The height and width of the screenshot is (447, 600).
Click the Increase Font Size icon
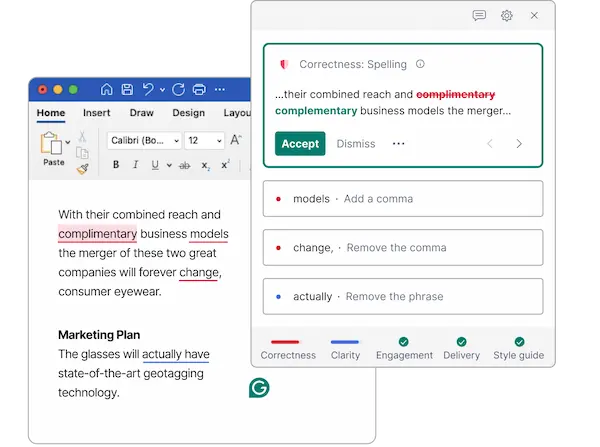(236, 140)
